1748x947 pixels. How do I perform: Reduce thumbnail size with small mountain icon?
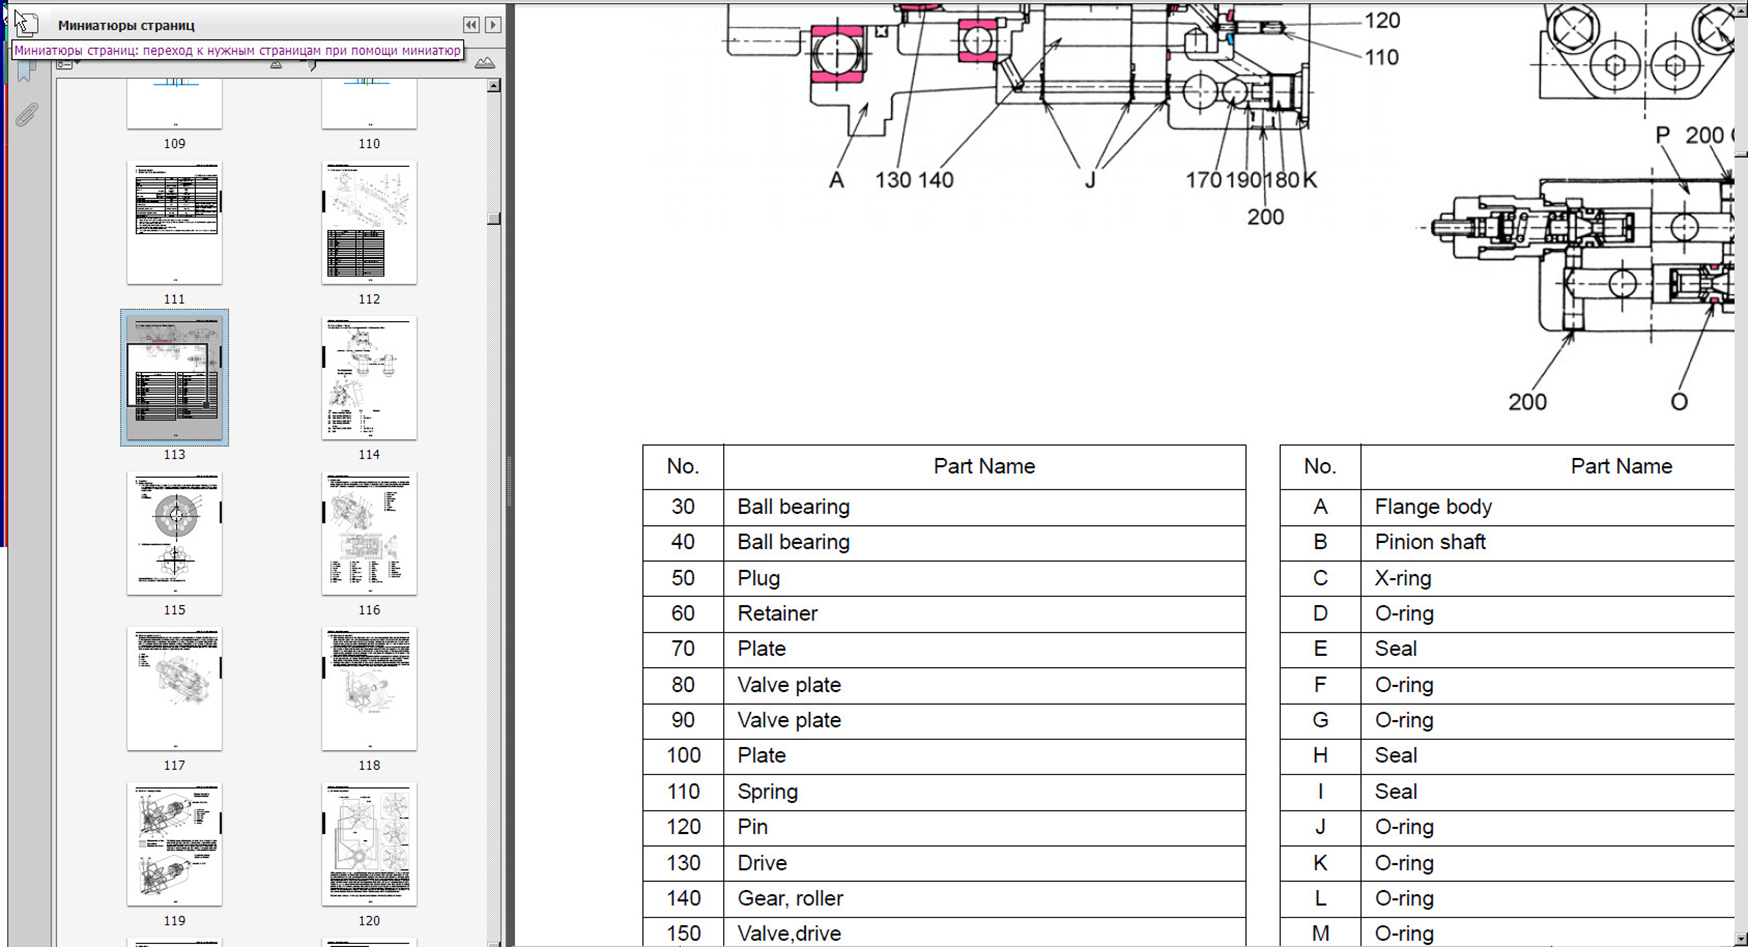pyautogui.click(x=276, y=65)
